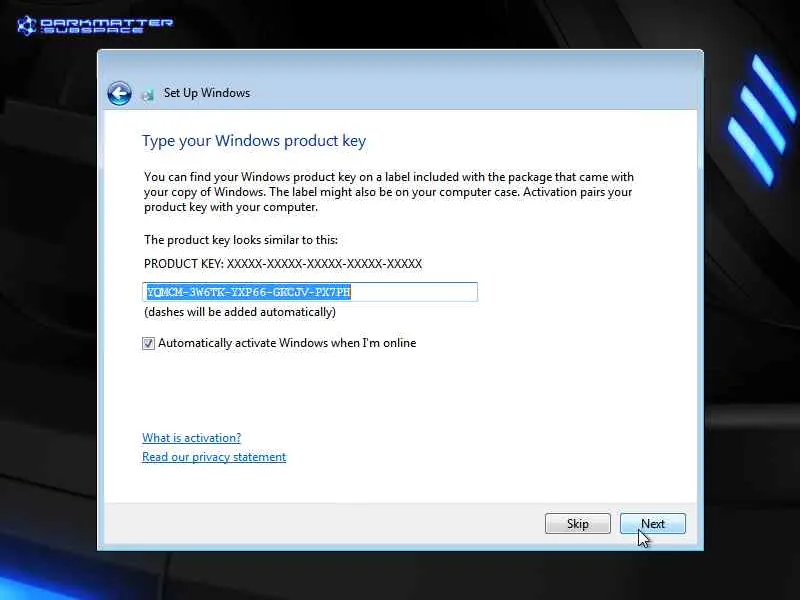Click the sample PRODUCT KEY format line
The image size is (800, 600).
point(283,264)
